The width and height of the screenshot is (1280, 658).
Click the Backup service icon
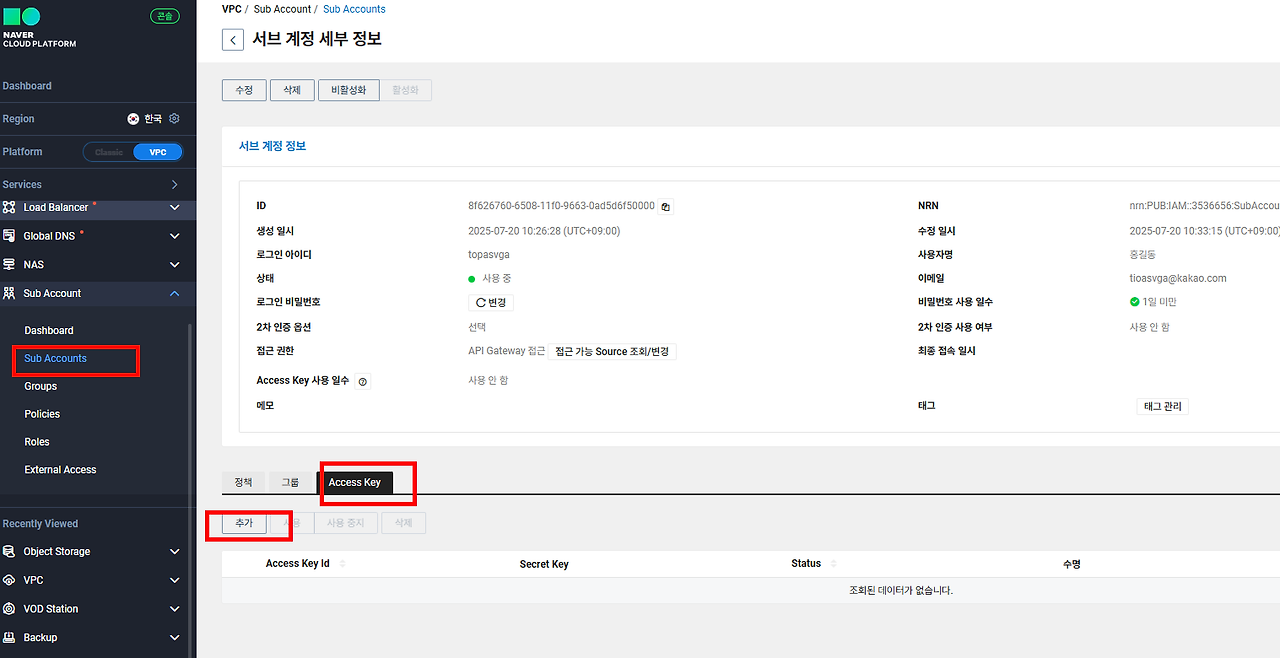9,637
